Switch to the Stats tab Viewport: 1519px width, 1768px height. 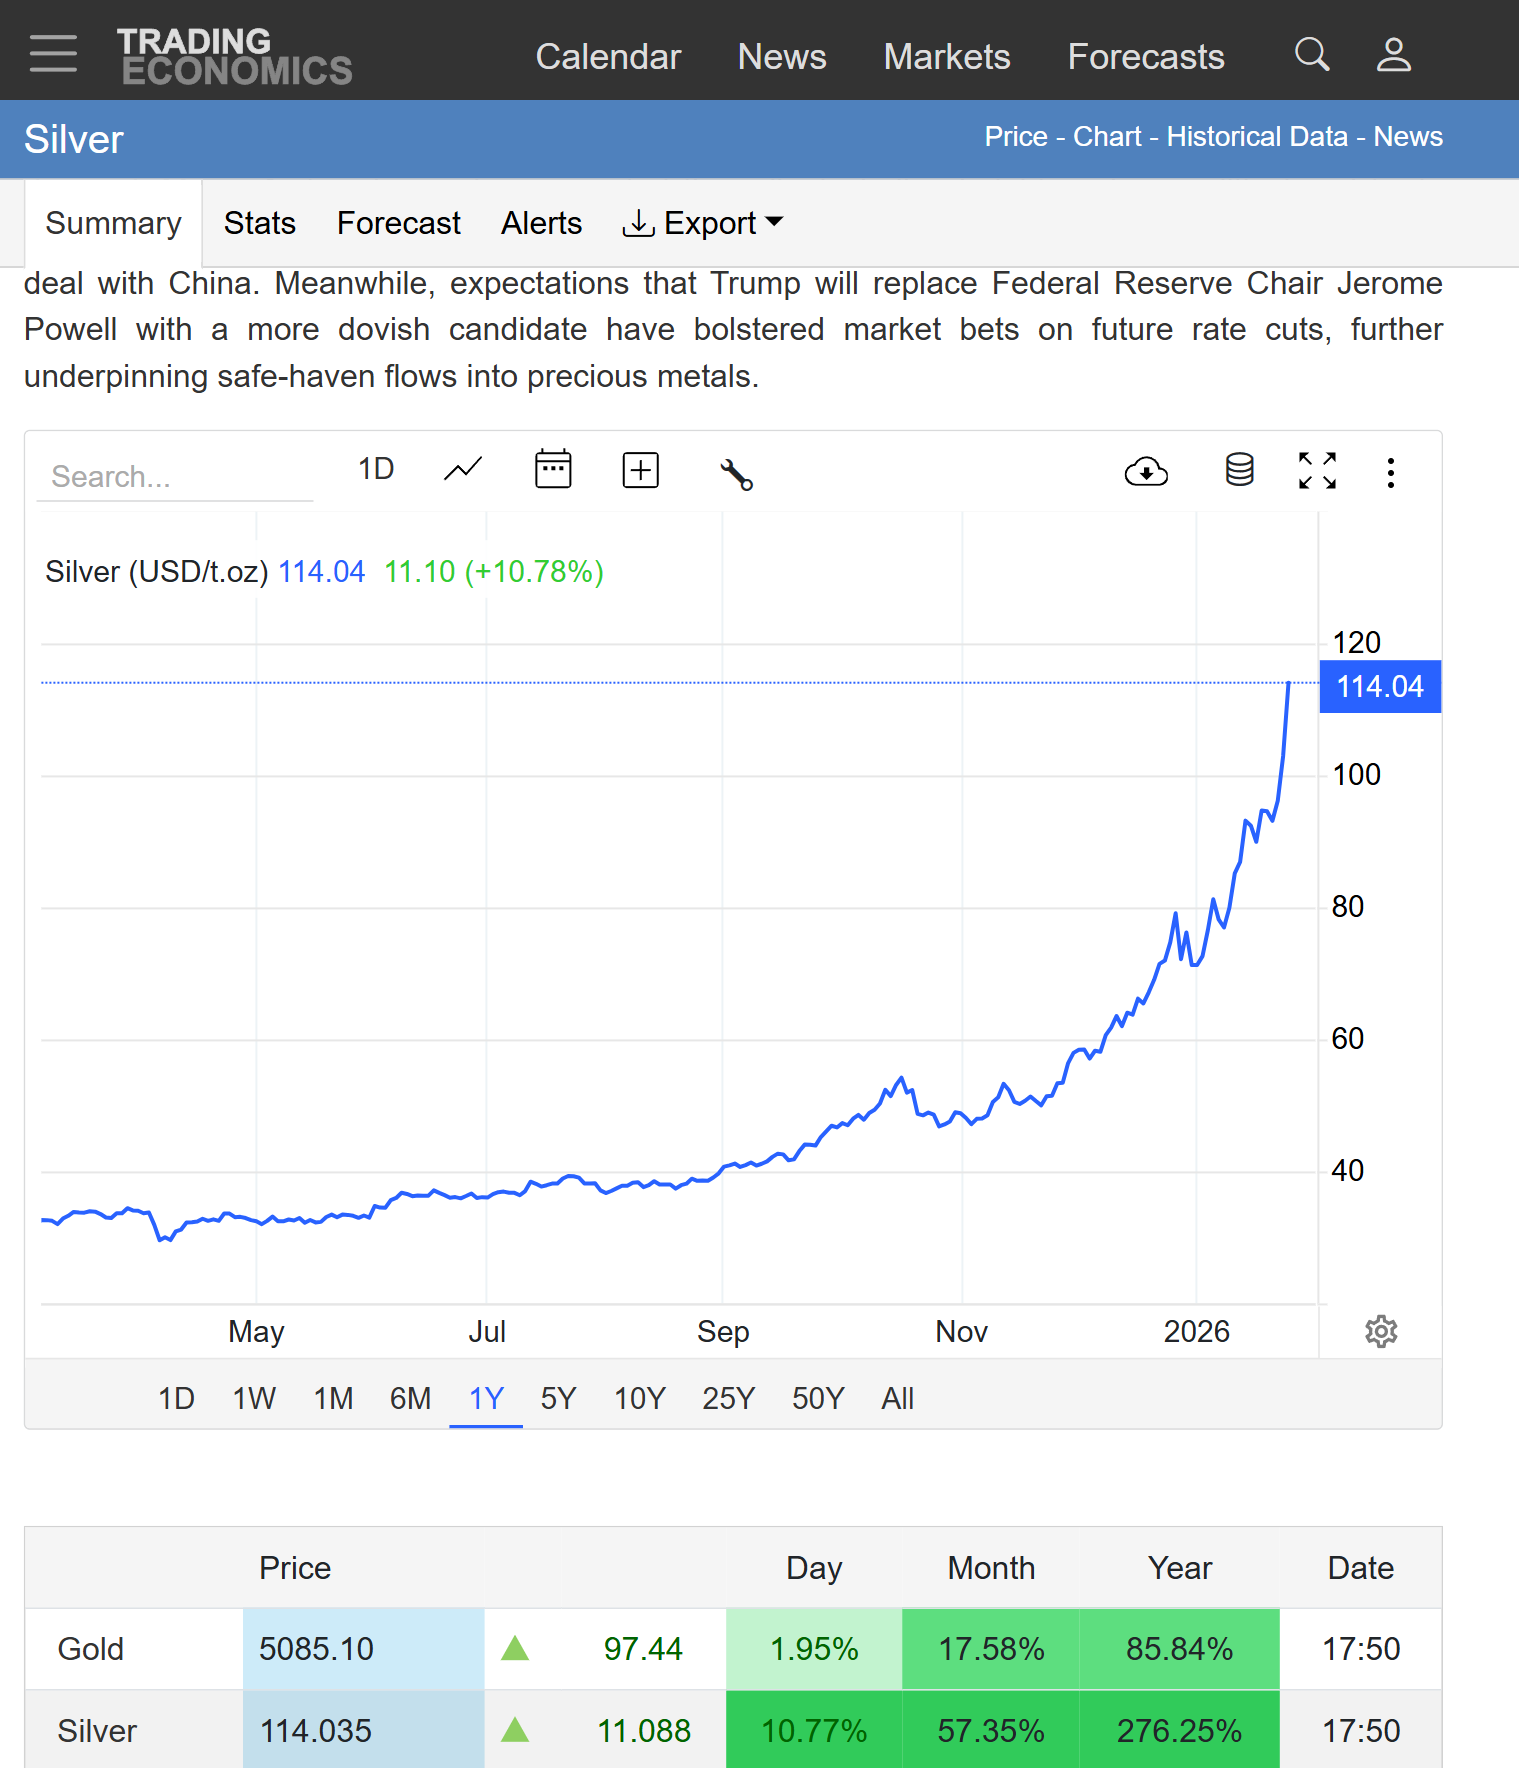pos(260,223)
